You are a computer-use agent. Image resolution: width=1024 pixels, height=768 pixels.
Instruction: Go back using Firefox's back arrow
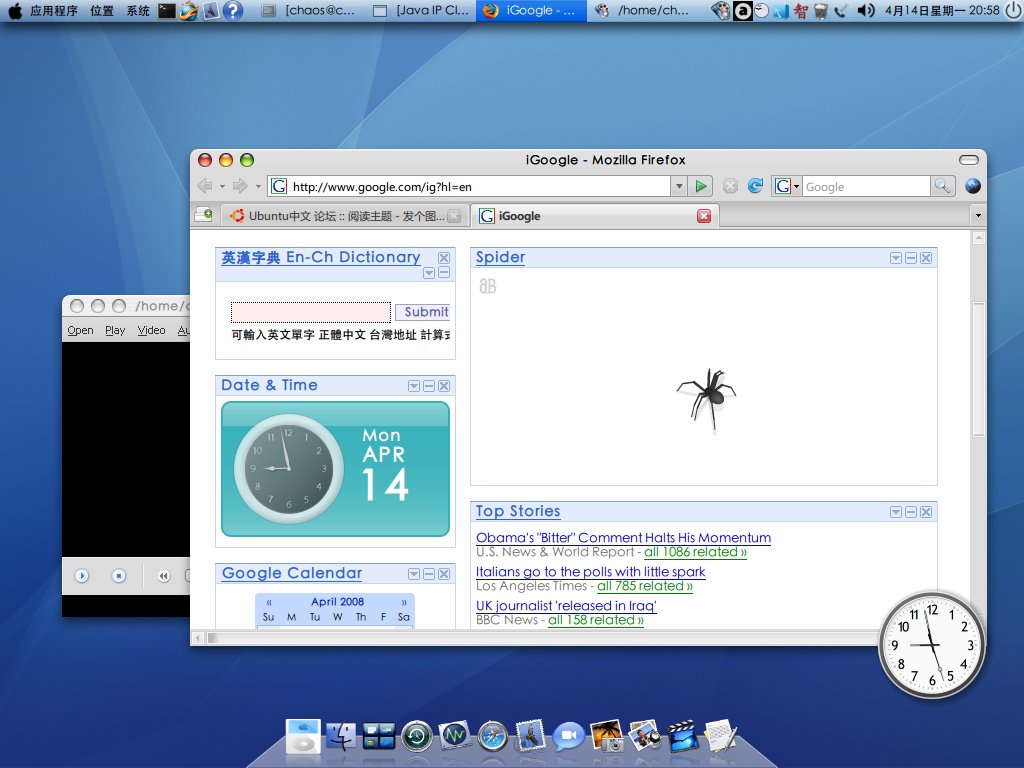(205, 186)
